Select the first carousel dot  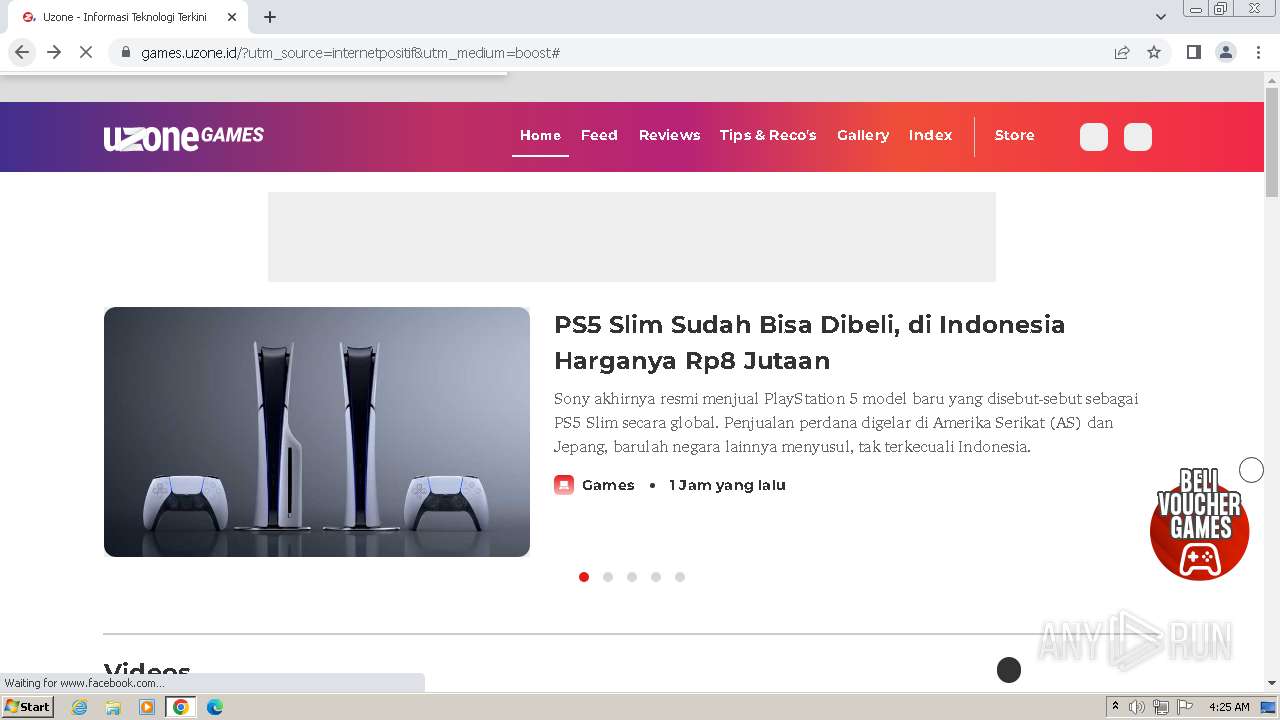584,577
